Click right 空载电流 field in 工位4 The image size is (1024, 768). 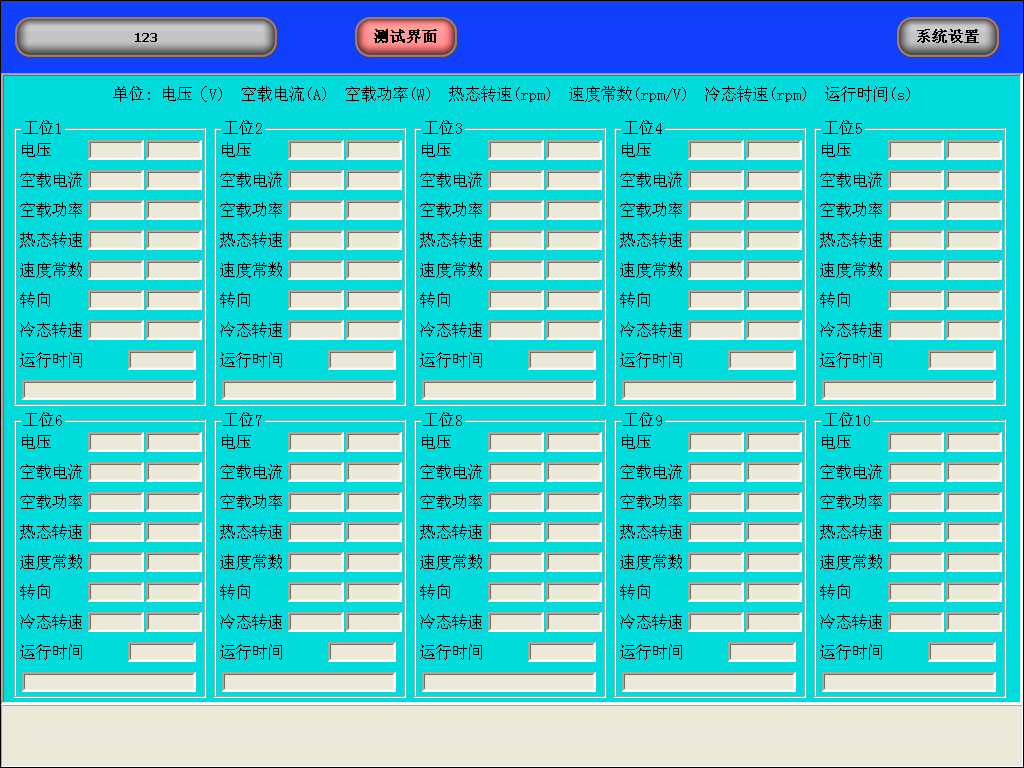774,180
